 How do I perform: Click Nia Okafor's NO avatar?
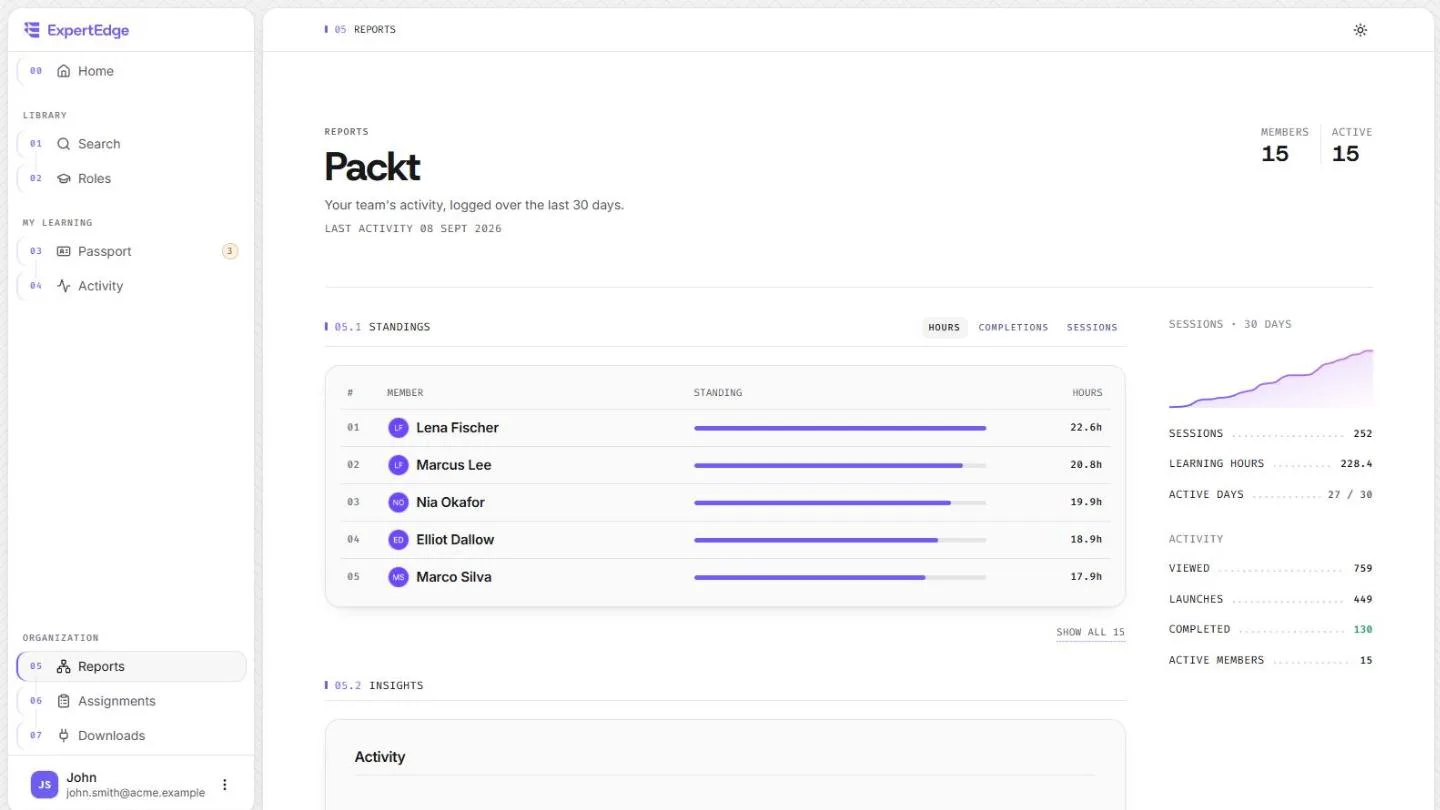point(399,502)
